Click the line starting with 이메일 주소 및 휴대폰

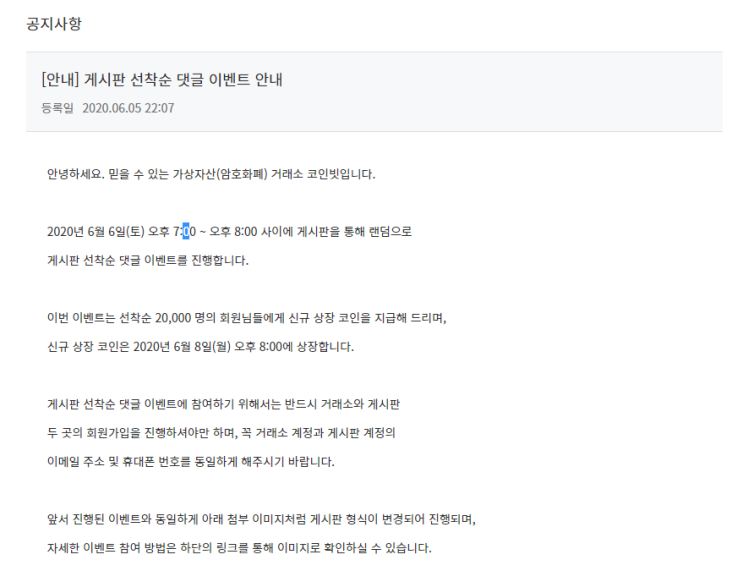(190, 462)
